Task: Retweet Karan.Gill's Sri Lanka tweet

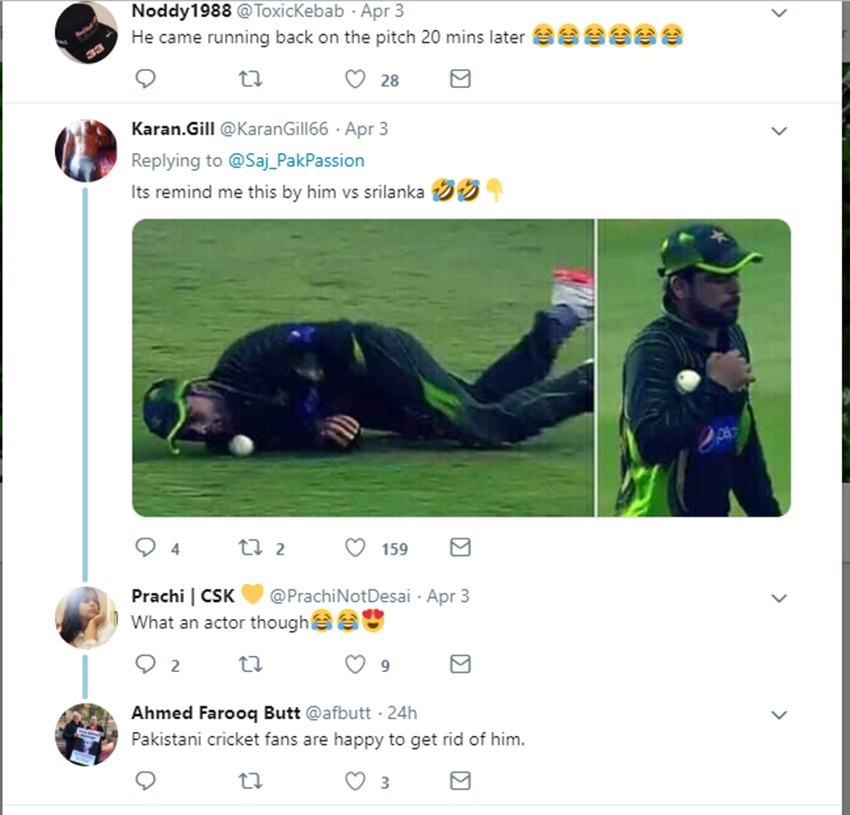Action: pyautogui.click(x=251, y=547)
